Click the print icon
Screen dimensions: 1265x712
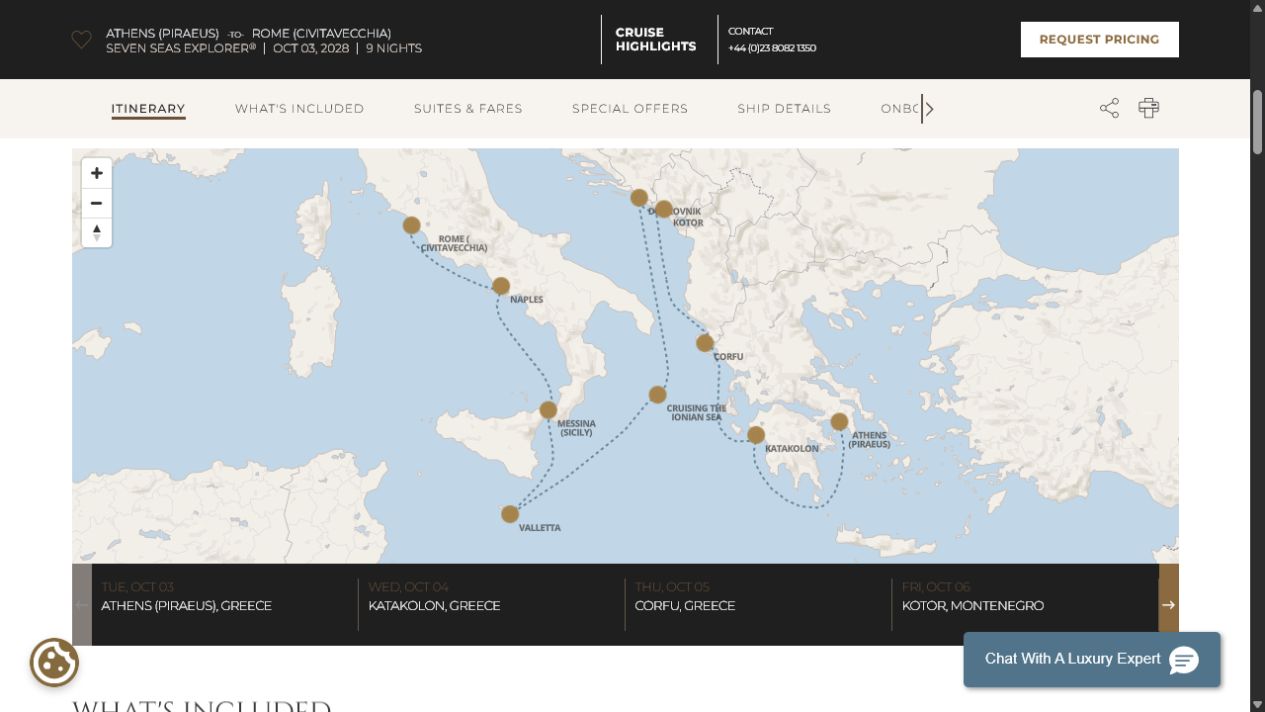[1148, 108]
